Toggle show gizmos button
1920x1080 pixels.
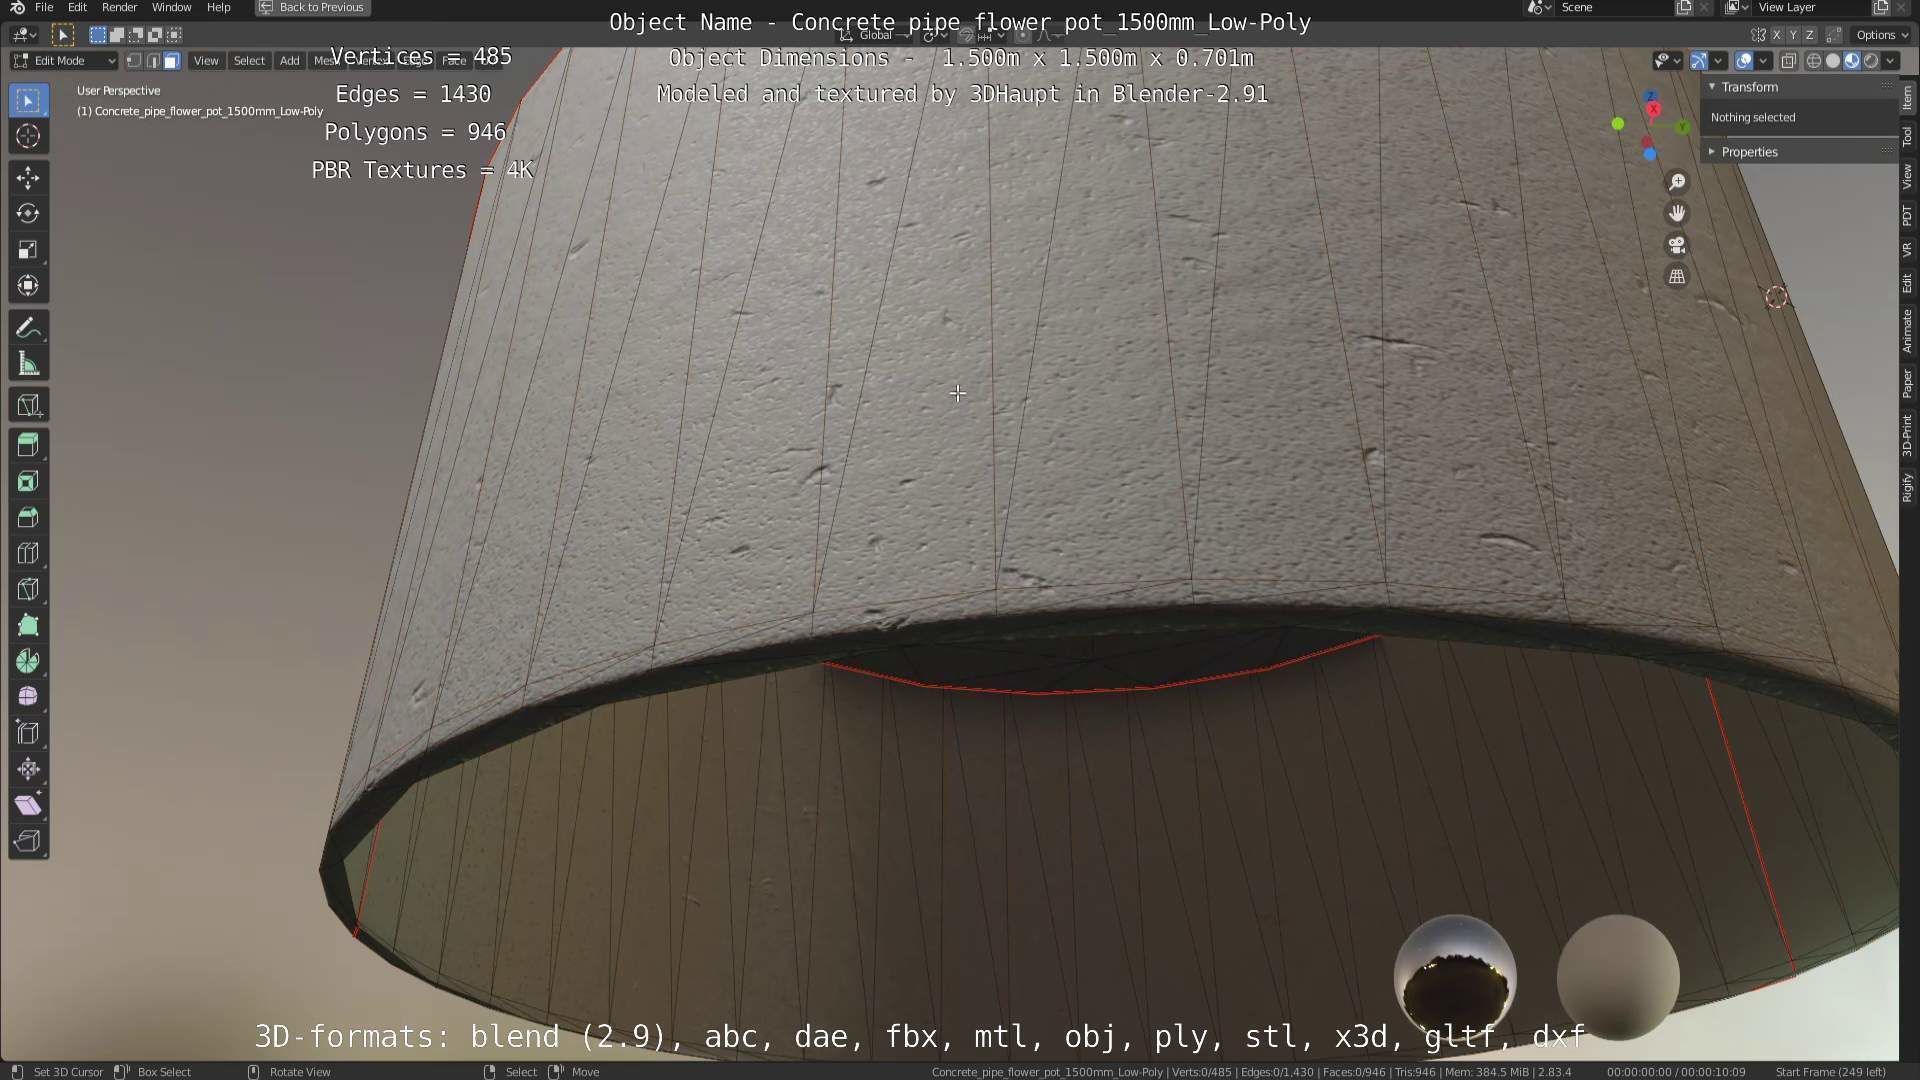click(1698, 61)
